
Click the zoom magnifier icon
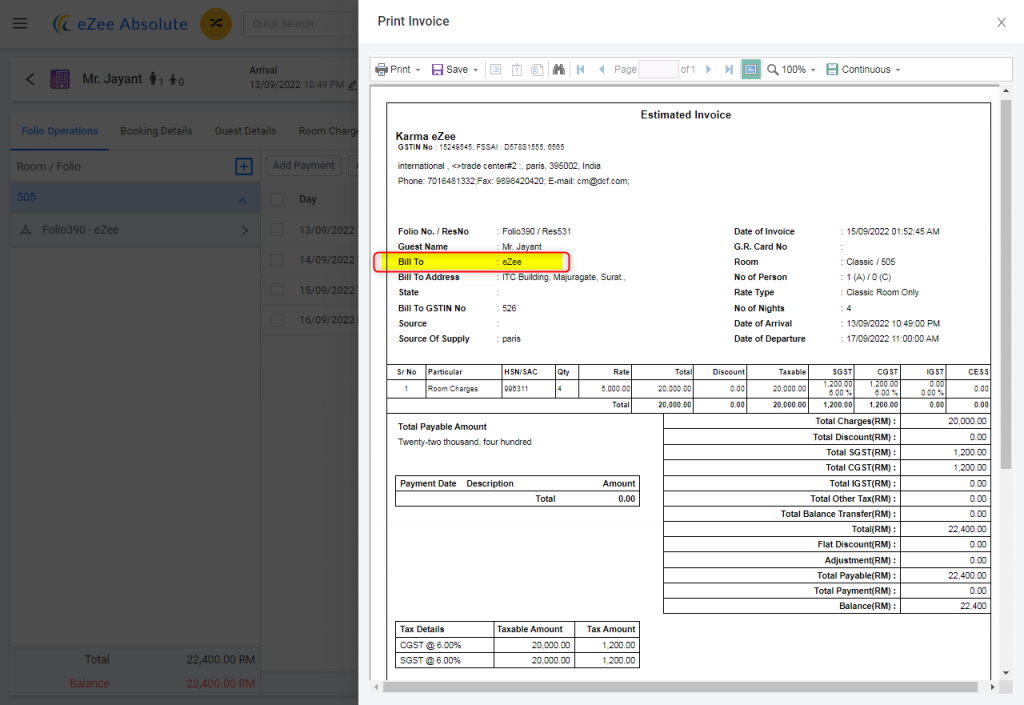(773, 69)
